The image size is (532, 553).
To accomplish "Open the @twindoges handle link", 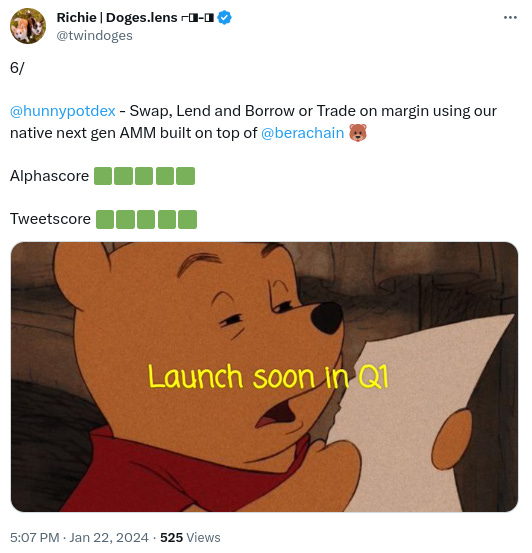I will pos(95,36).
